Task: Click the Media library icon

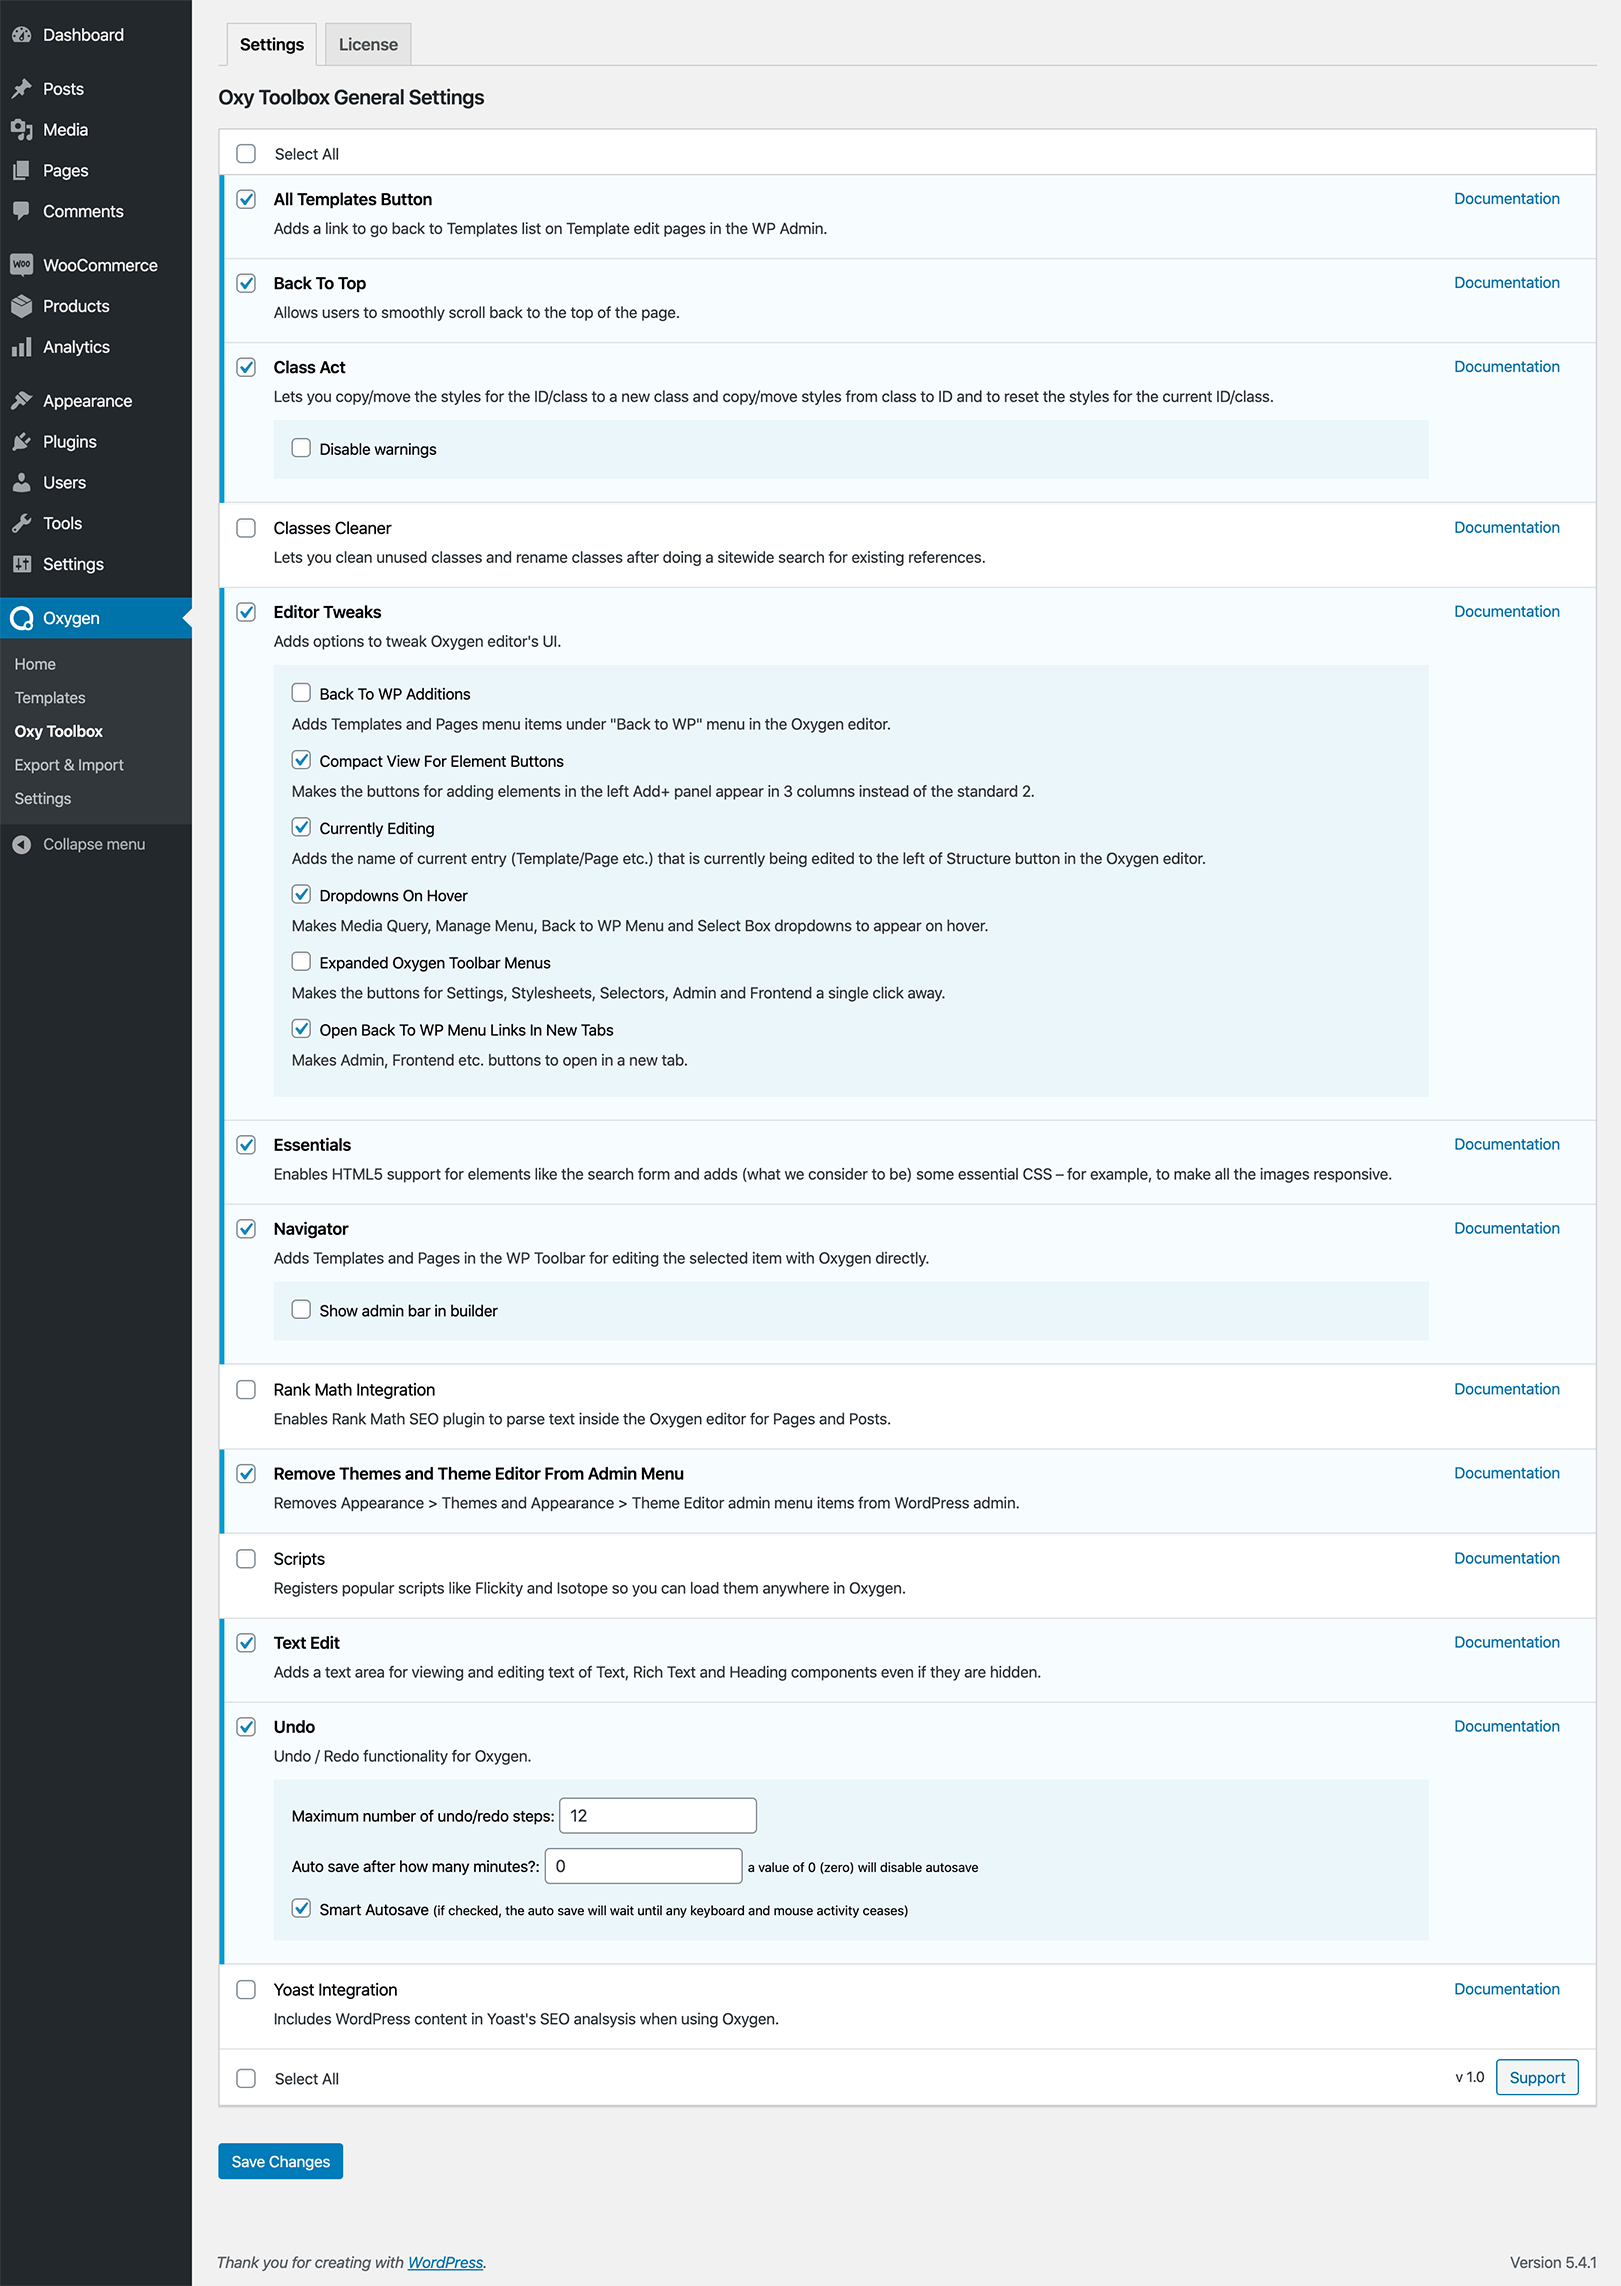Action: 22,130
